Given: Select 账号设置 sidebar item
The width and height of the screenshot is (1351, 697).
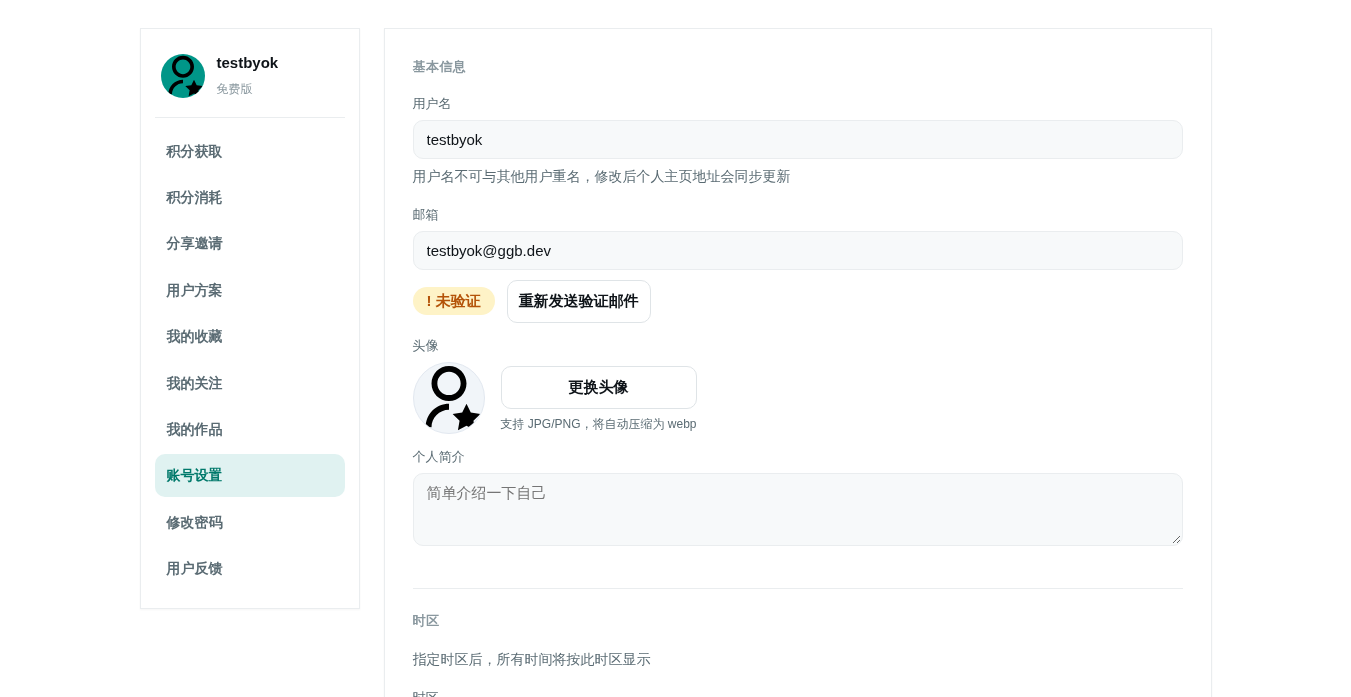Looking at the screenshot, I should pos(250,476).
